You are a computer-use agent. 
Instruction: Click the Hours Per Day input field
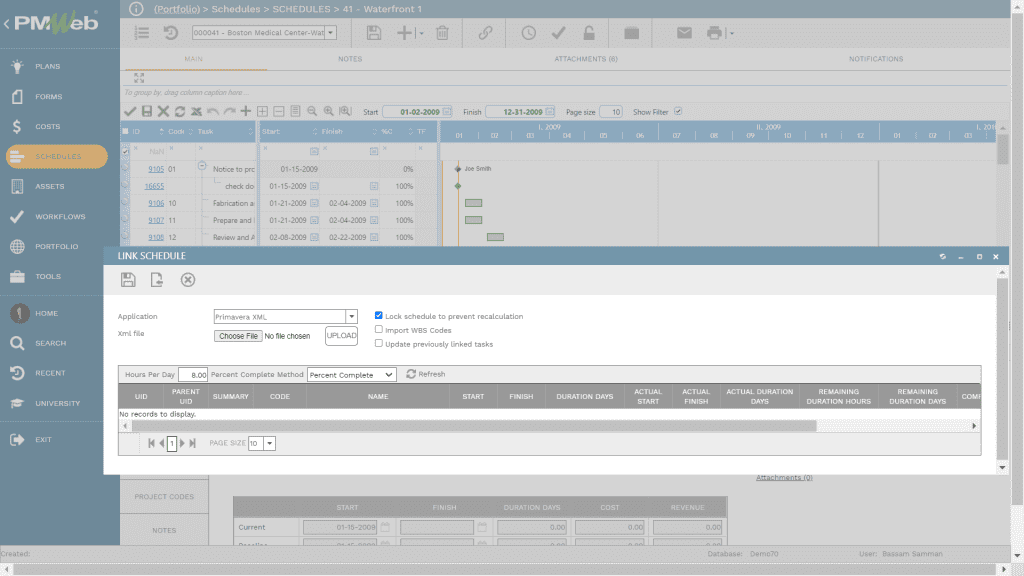point(193,375)
